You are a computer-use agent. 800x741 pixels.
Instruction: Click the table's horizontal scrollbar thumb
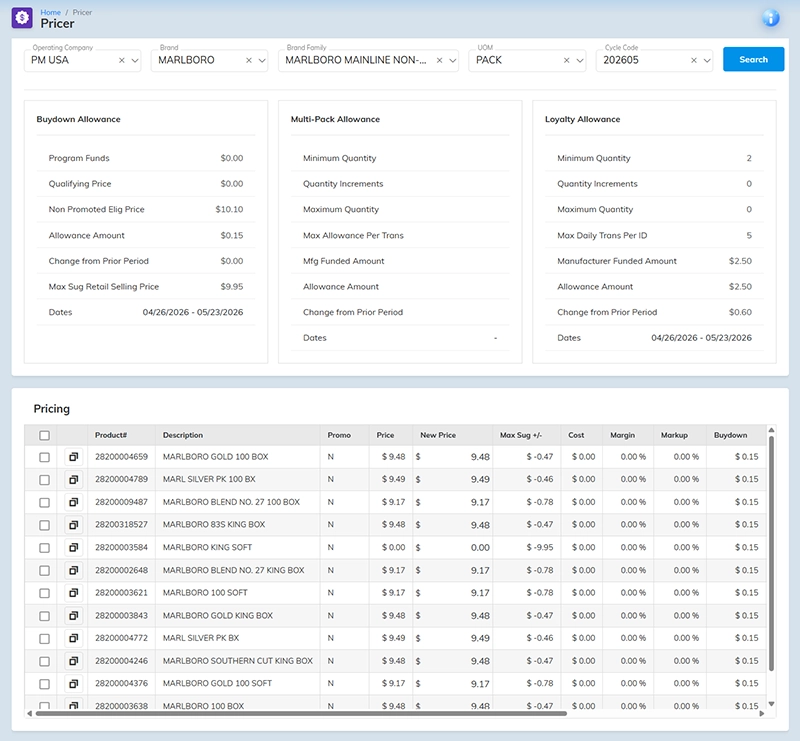[x=301, y=713]
